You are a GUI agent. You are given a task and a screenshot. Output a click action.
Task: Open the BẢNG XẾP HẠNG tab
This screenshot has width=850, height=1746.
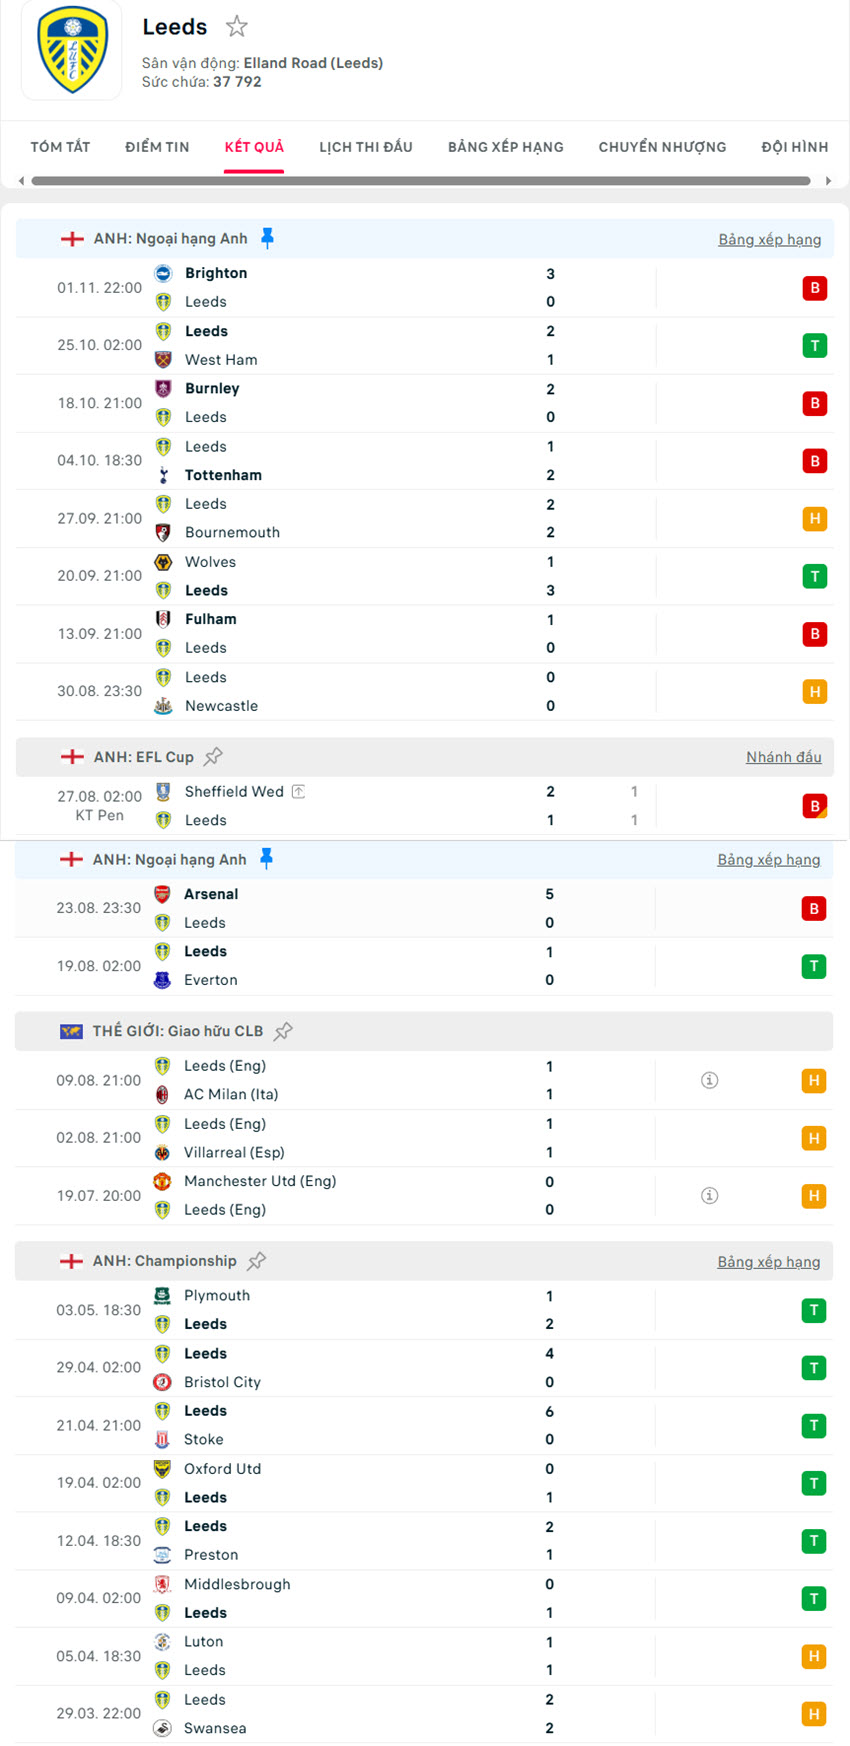tap(505, 146)
